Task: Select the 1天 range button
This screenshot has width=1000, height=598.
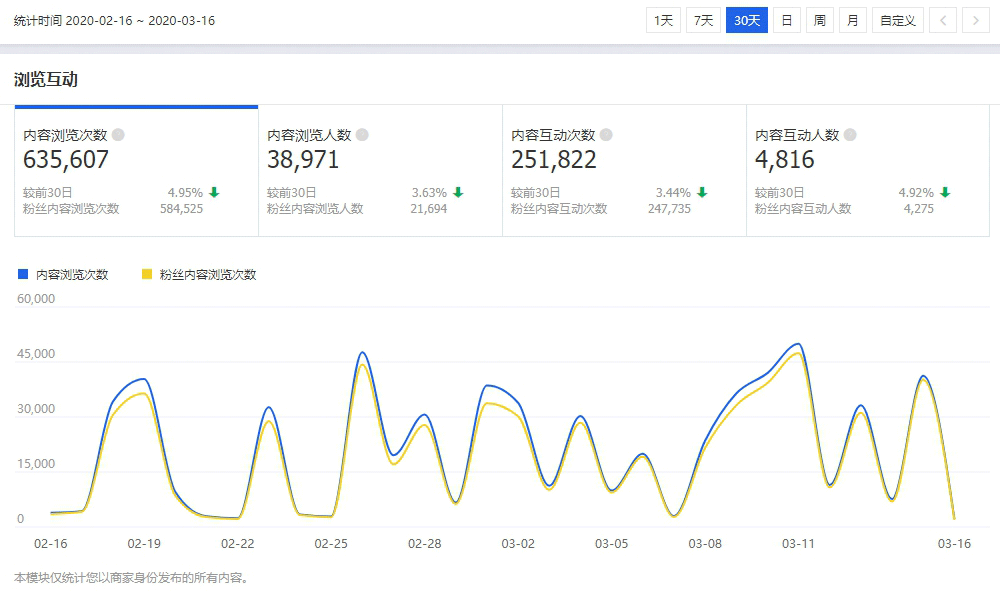Action: [664, 20]
